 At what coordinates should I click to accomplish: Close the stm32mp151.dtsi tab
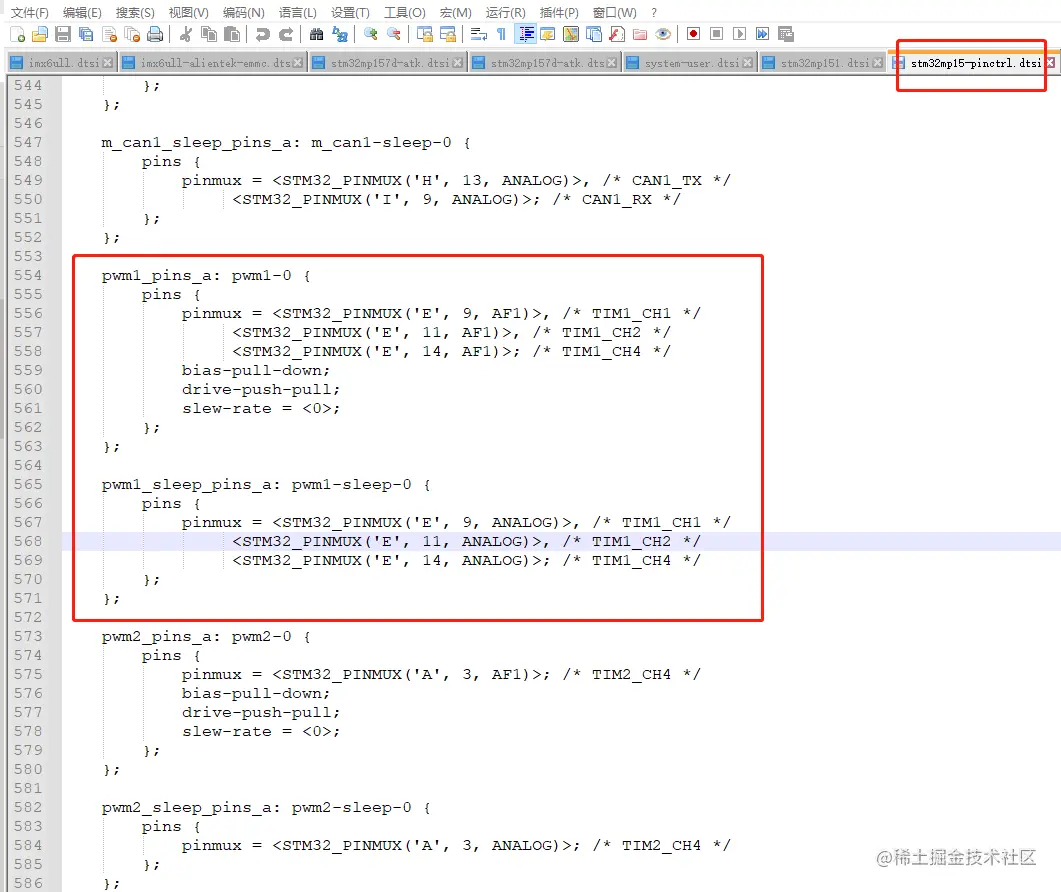coord(878,63)
